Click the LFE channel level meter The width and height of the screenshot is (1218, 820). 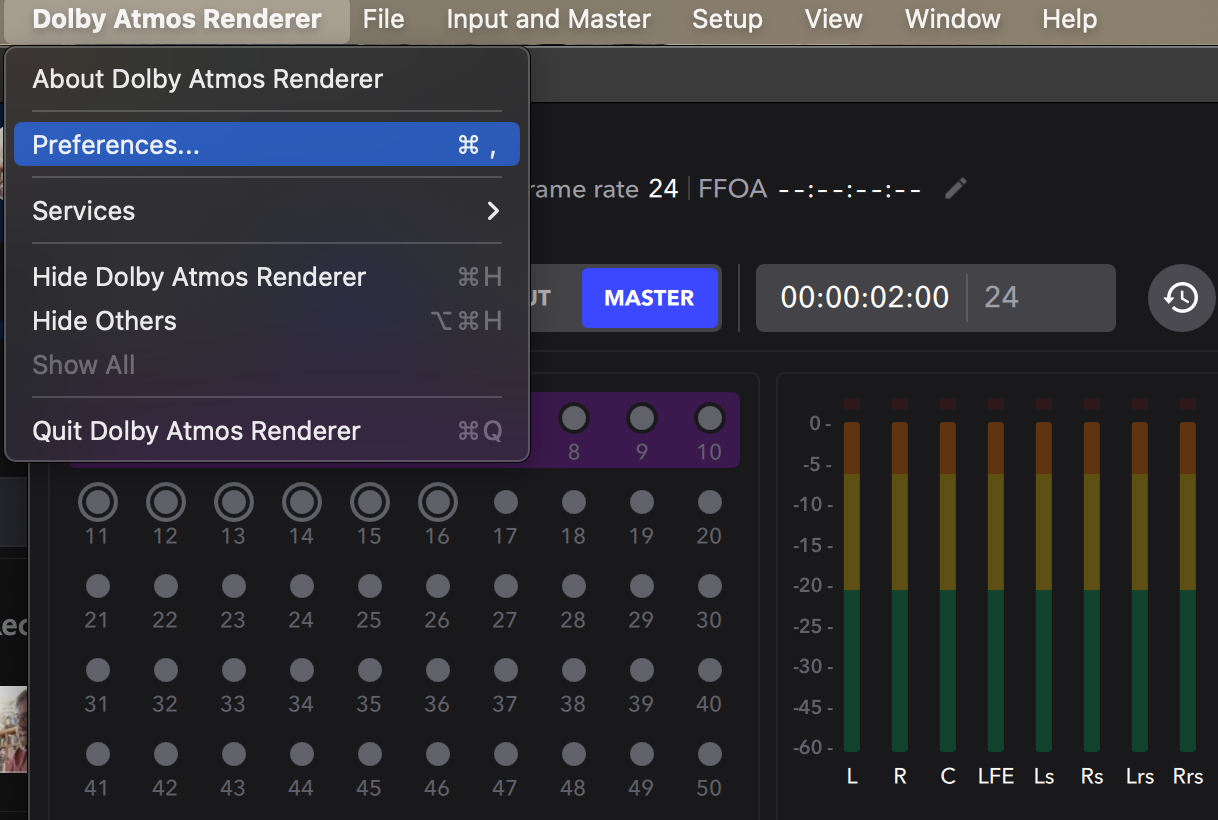(996, 587)
